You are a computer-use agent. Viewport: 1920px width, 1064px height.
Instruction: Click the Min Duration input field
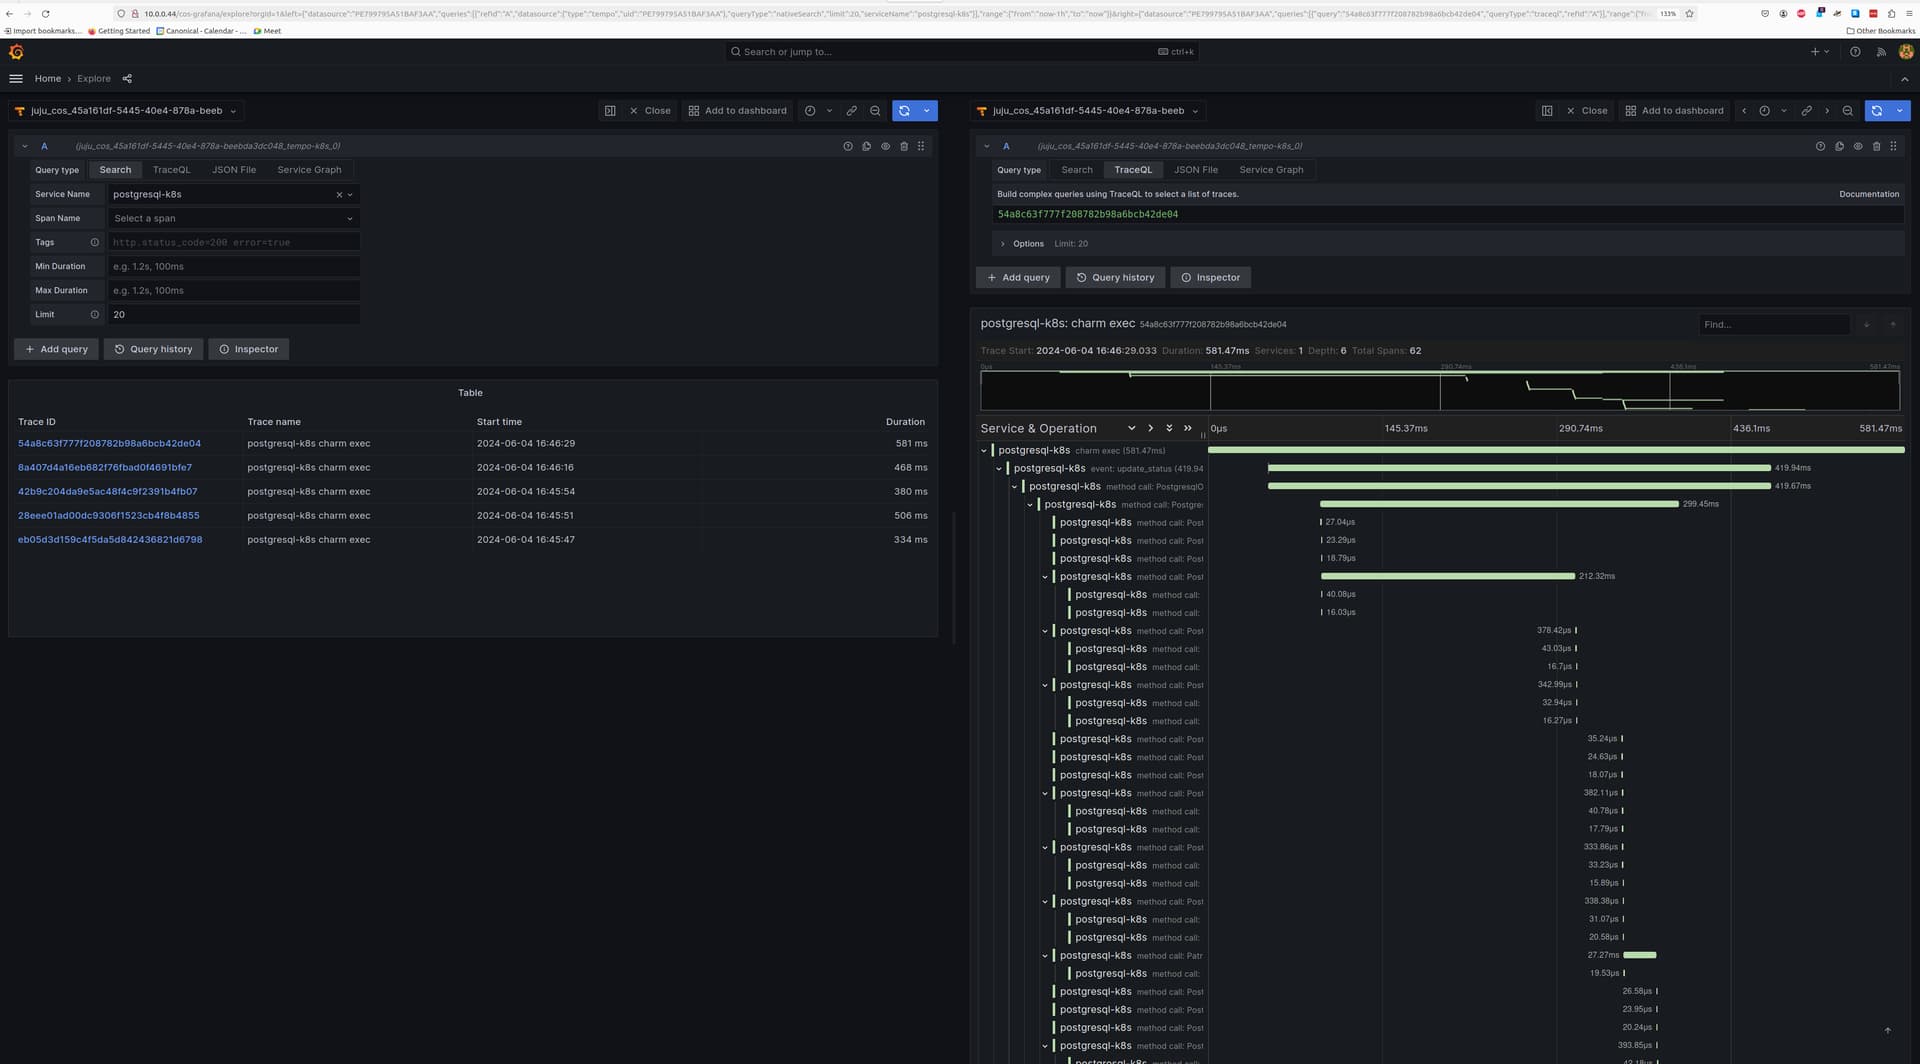click(233, 267)
